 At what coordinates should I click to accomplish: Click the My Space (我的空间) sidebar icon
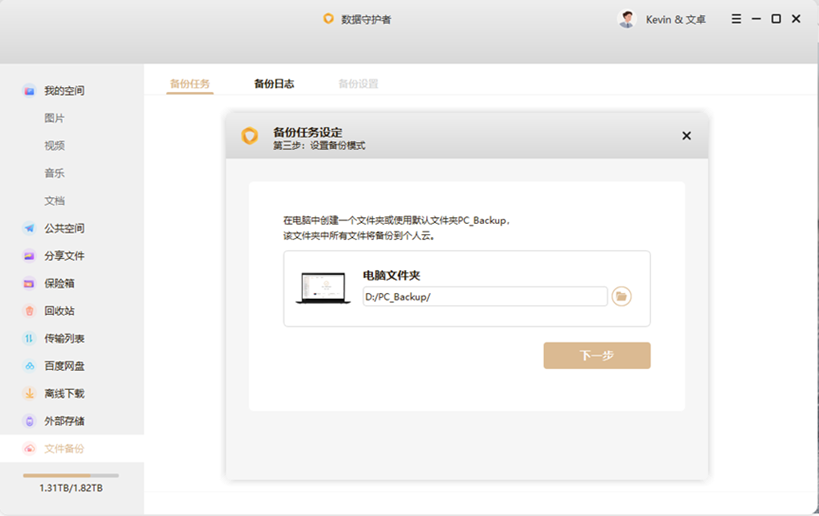pos(30,91)
